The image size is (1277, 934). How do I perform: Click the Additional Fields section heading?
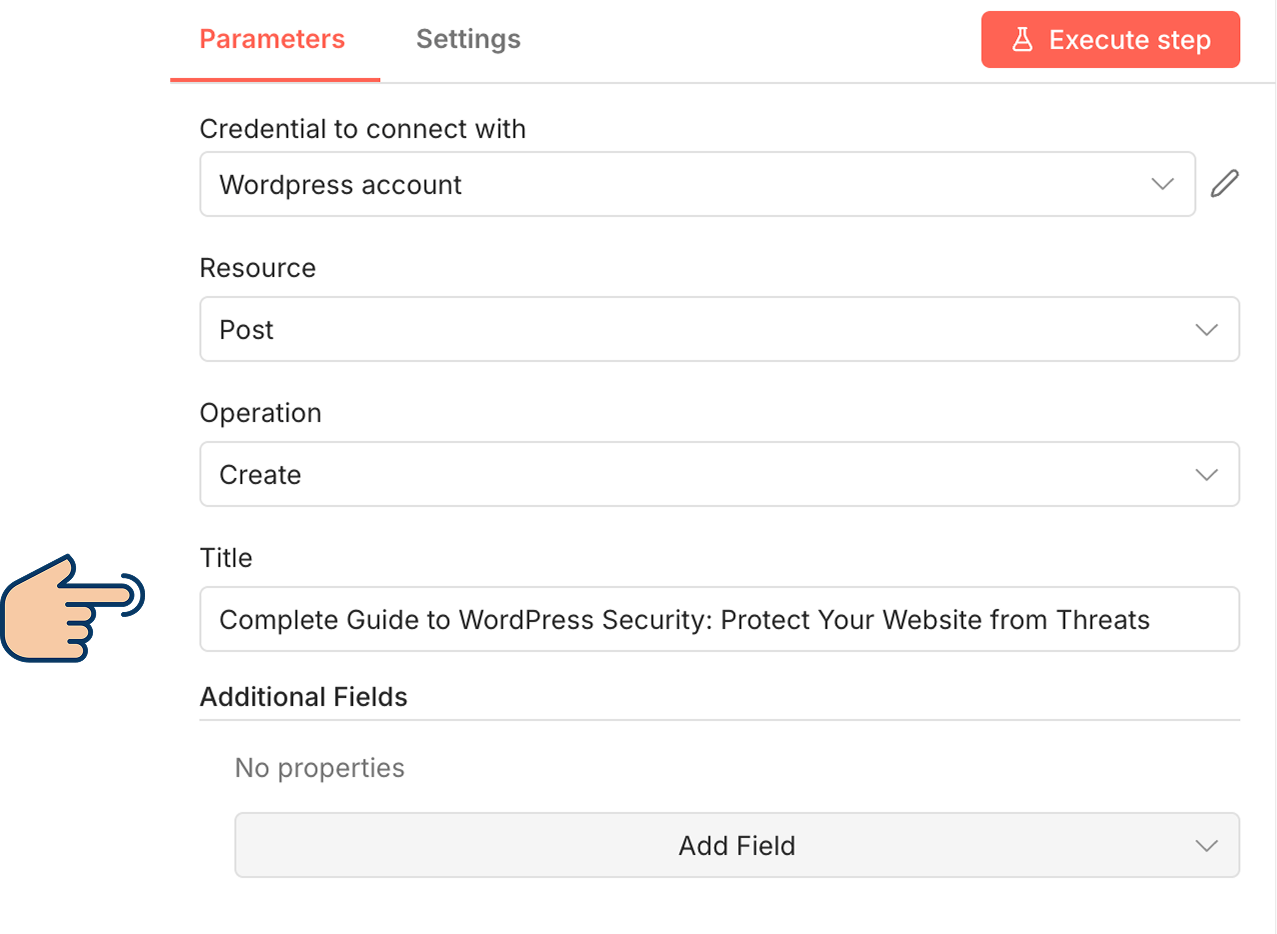click(303, 697)
